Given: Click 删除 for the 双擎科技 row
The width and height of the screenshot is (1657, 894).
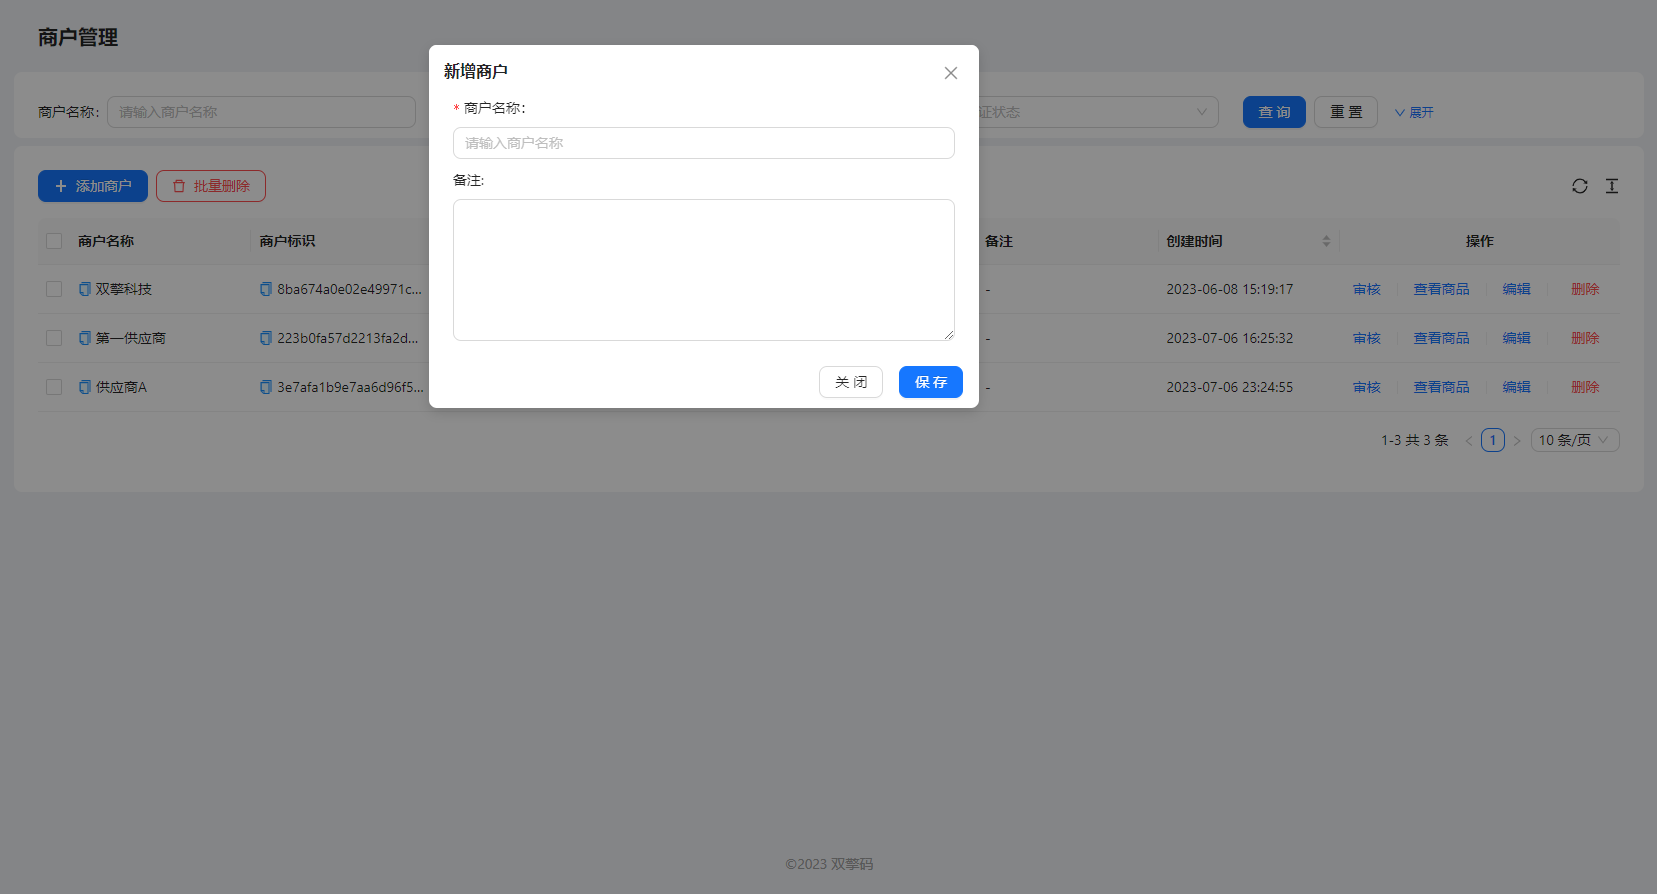Looking at the screenshot, I should coord(1585,289).
